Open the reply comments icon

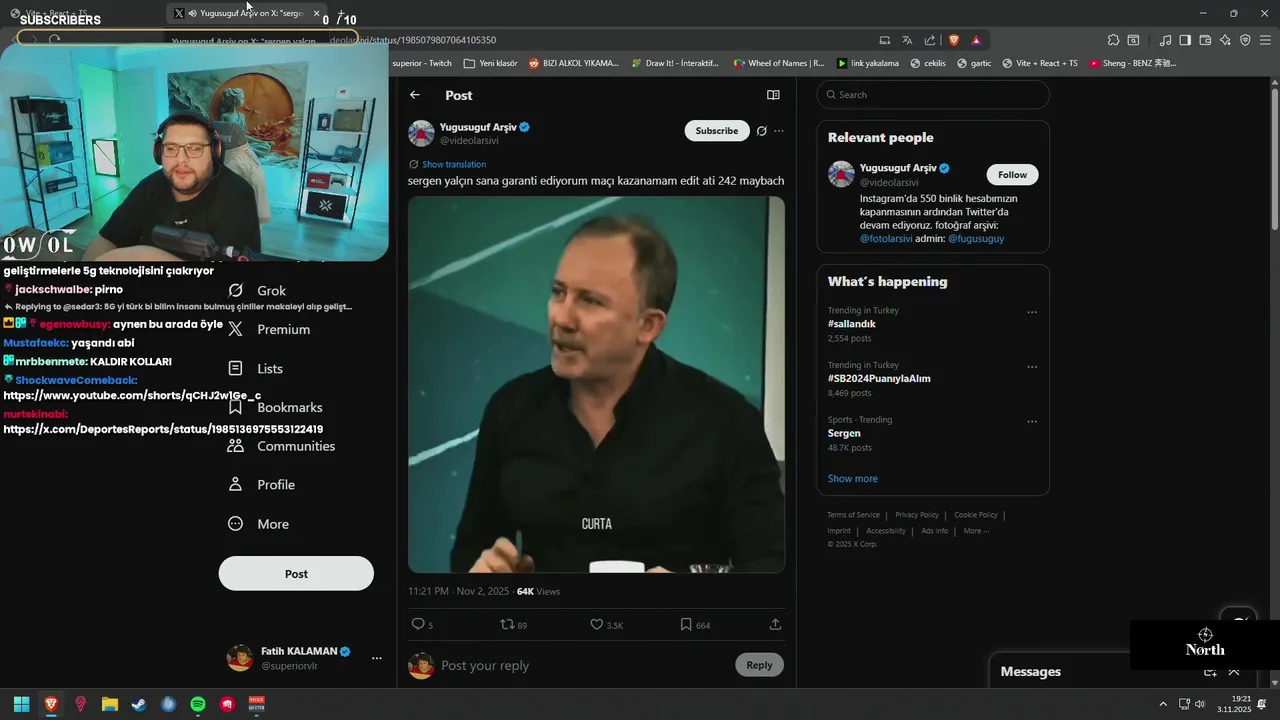coord(418,625)
